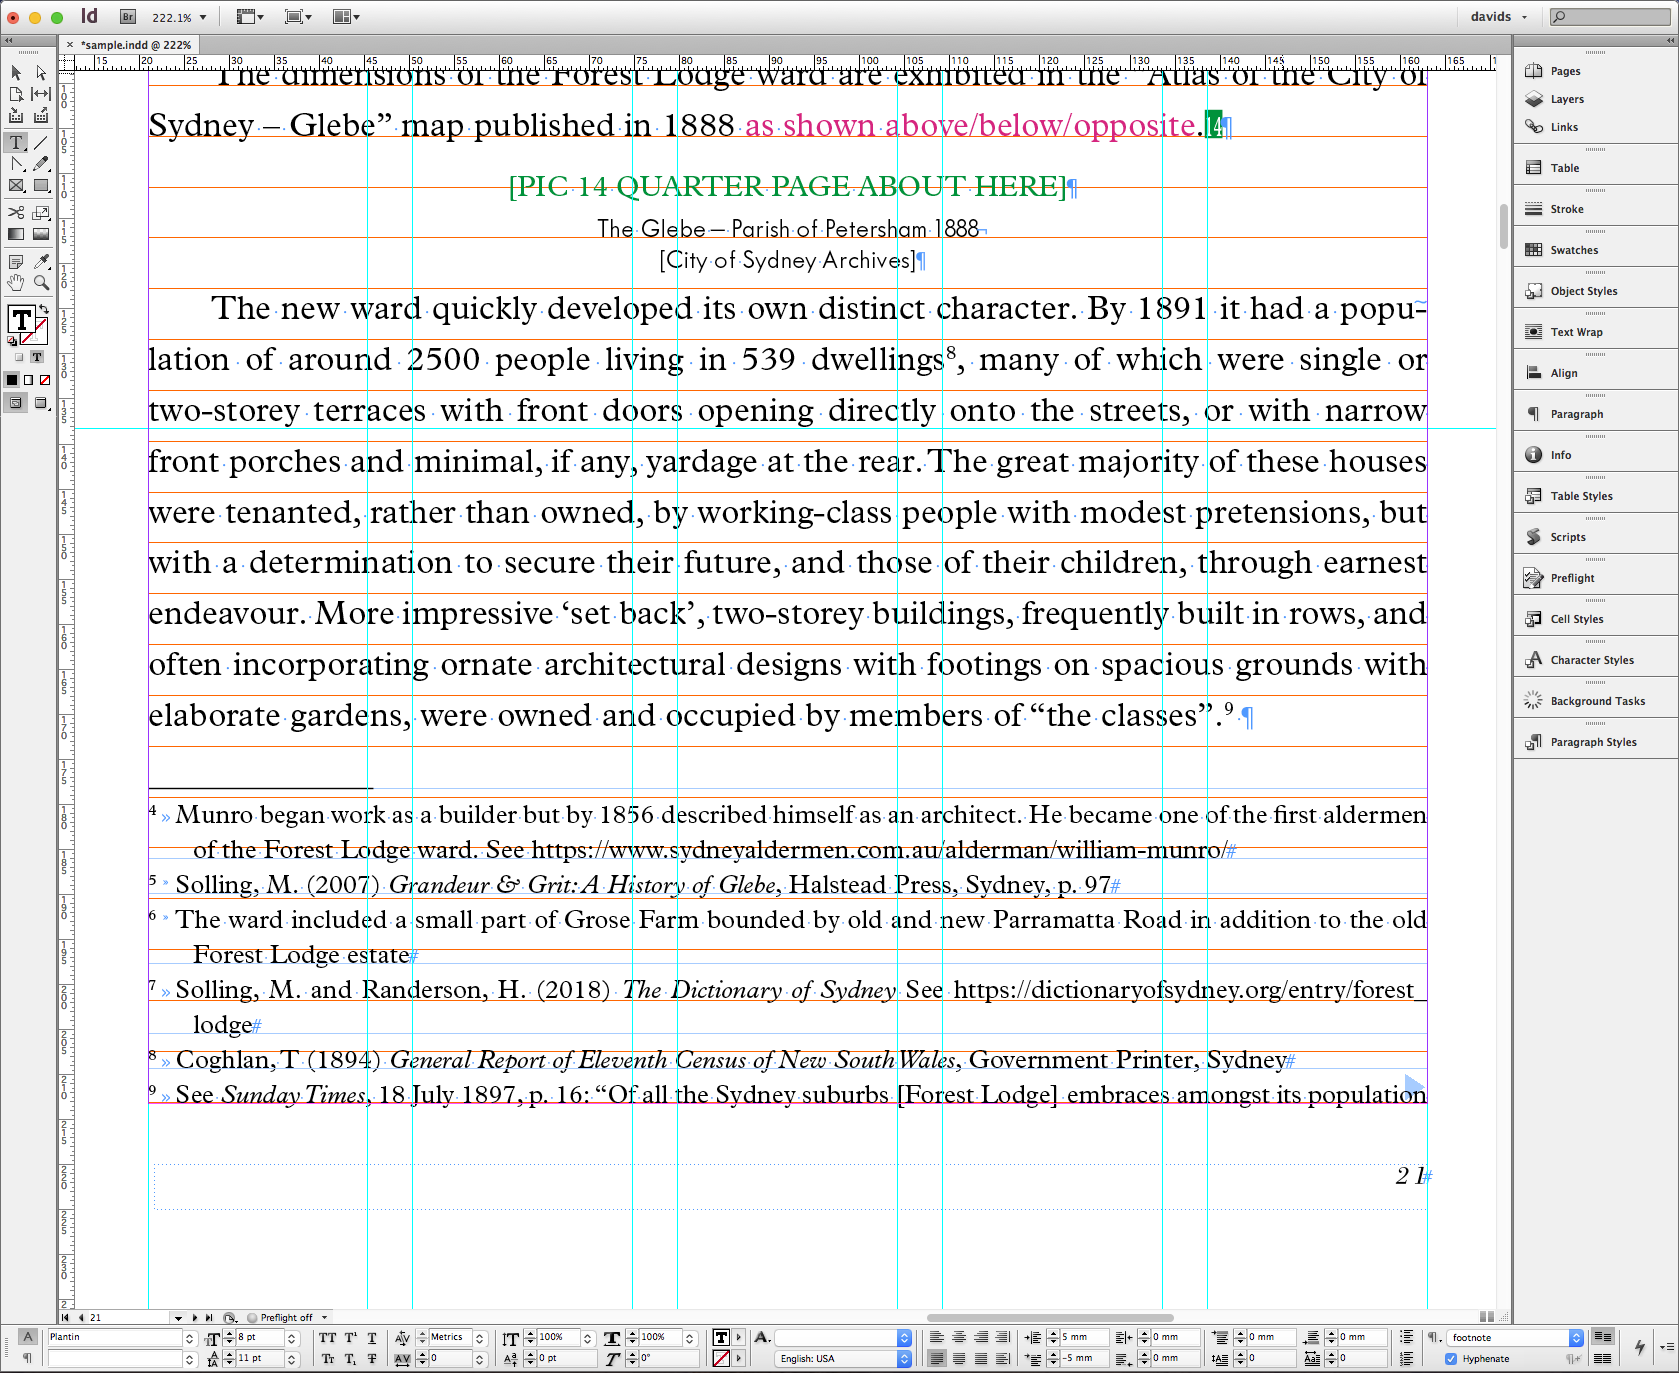Image resolution: width=1679 pixels, height=1373 pixels.
Task: Select the Direct Selection tool
Action: (x=41, y=73)
